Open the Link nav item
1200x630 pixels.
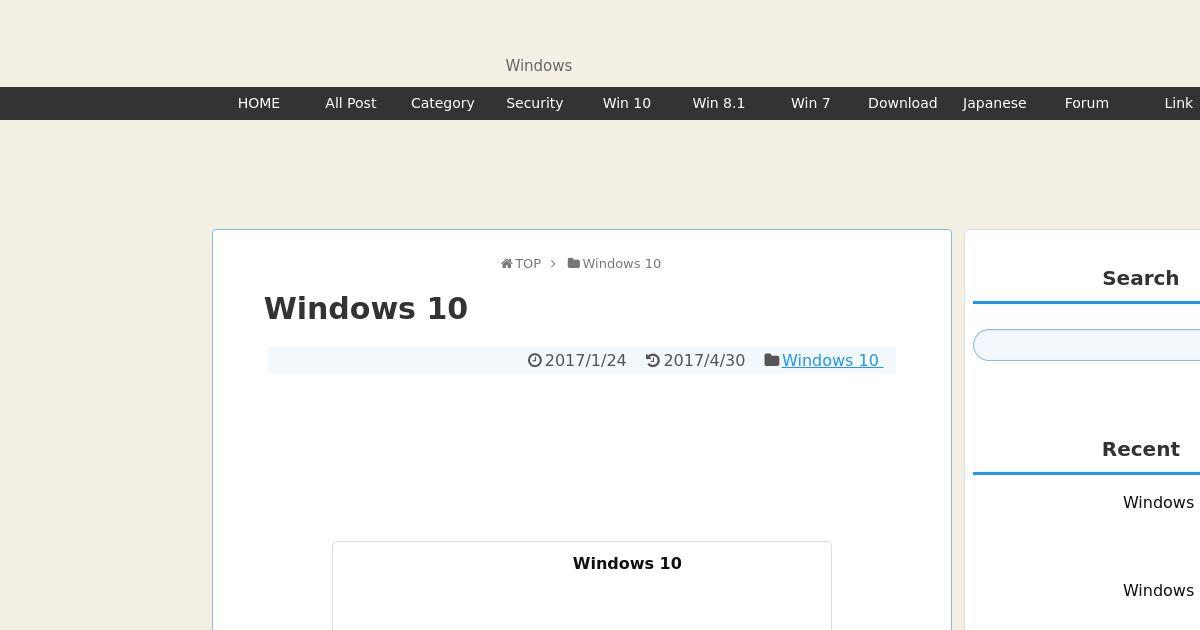[1179, 103]
